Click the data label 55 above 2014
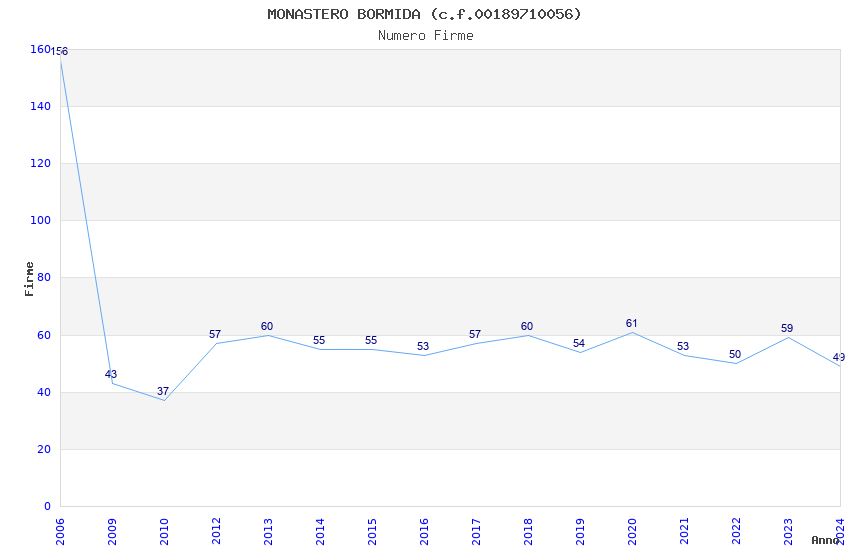Screen dimensions: 850x550 click(319, 340)
